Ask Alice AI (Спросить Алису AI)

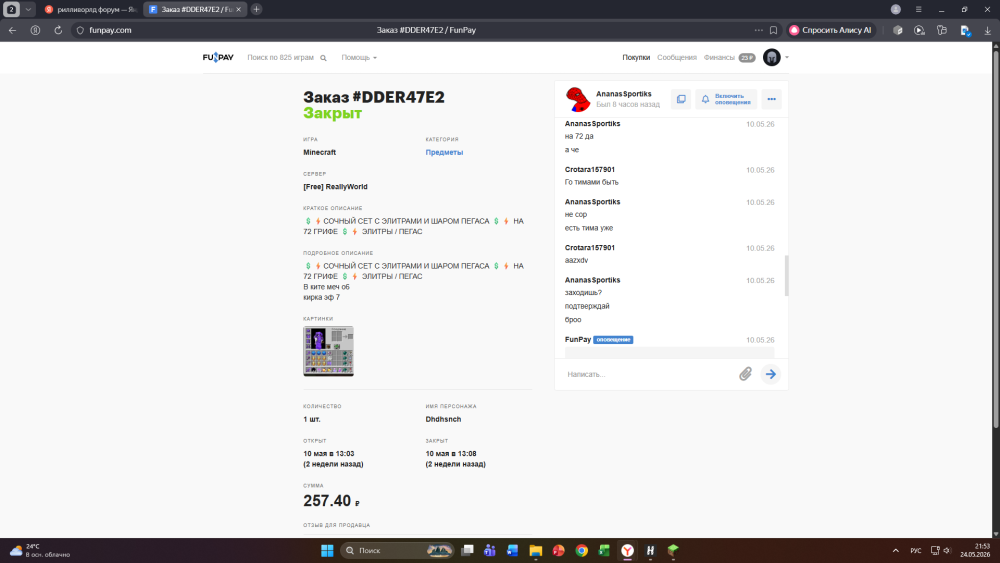click(831, 30)
